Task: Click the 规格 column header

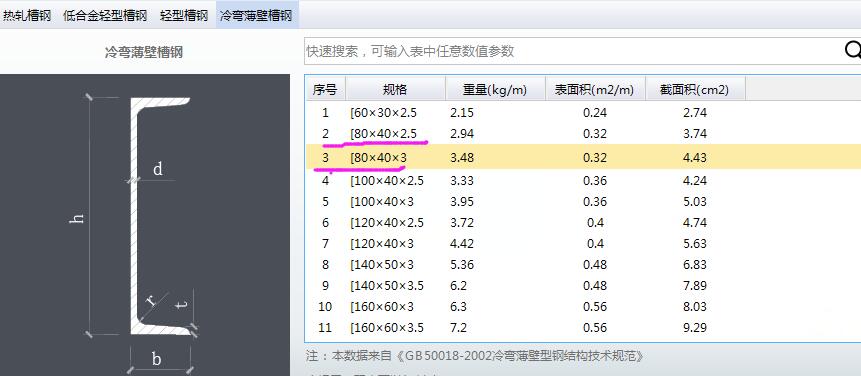Action: pos(395,89)
